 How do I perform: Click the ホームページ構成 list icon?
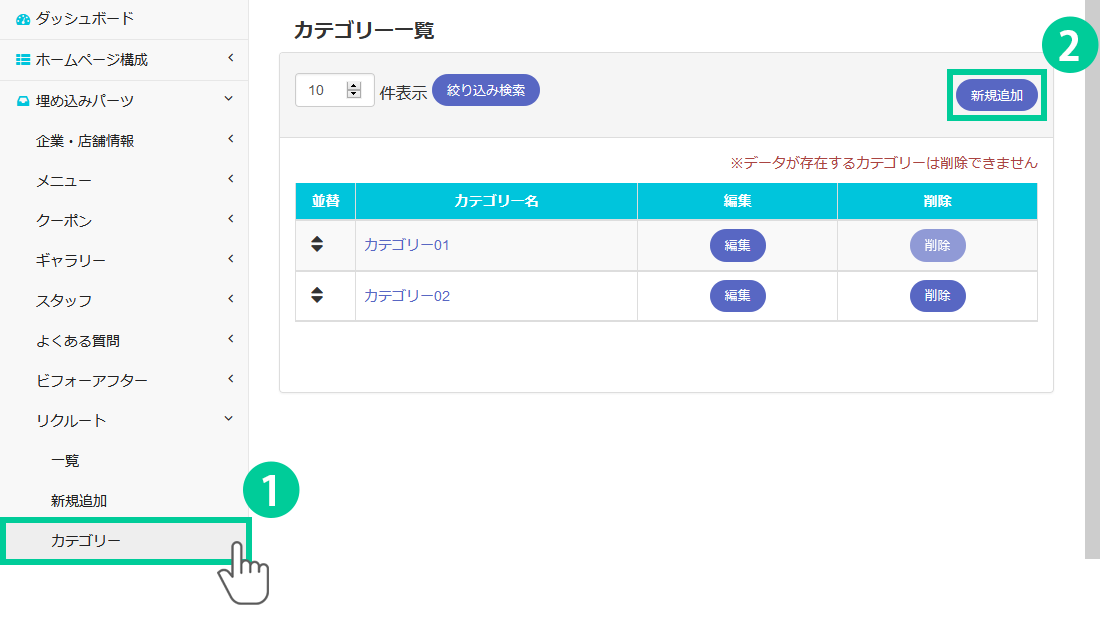tap(23, 60)
